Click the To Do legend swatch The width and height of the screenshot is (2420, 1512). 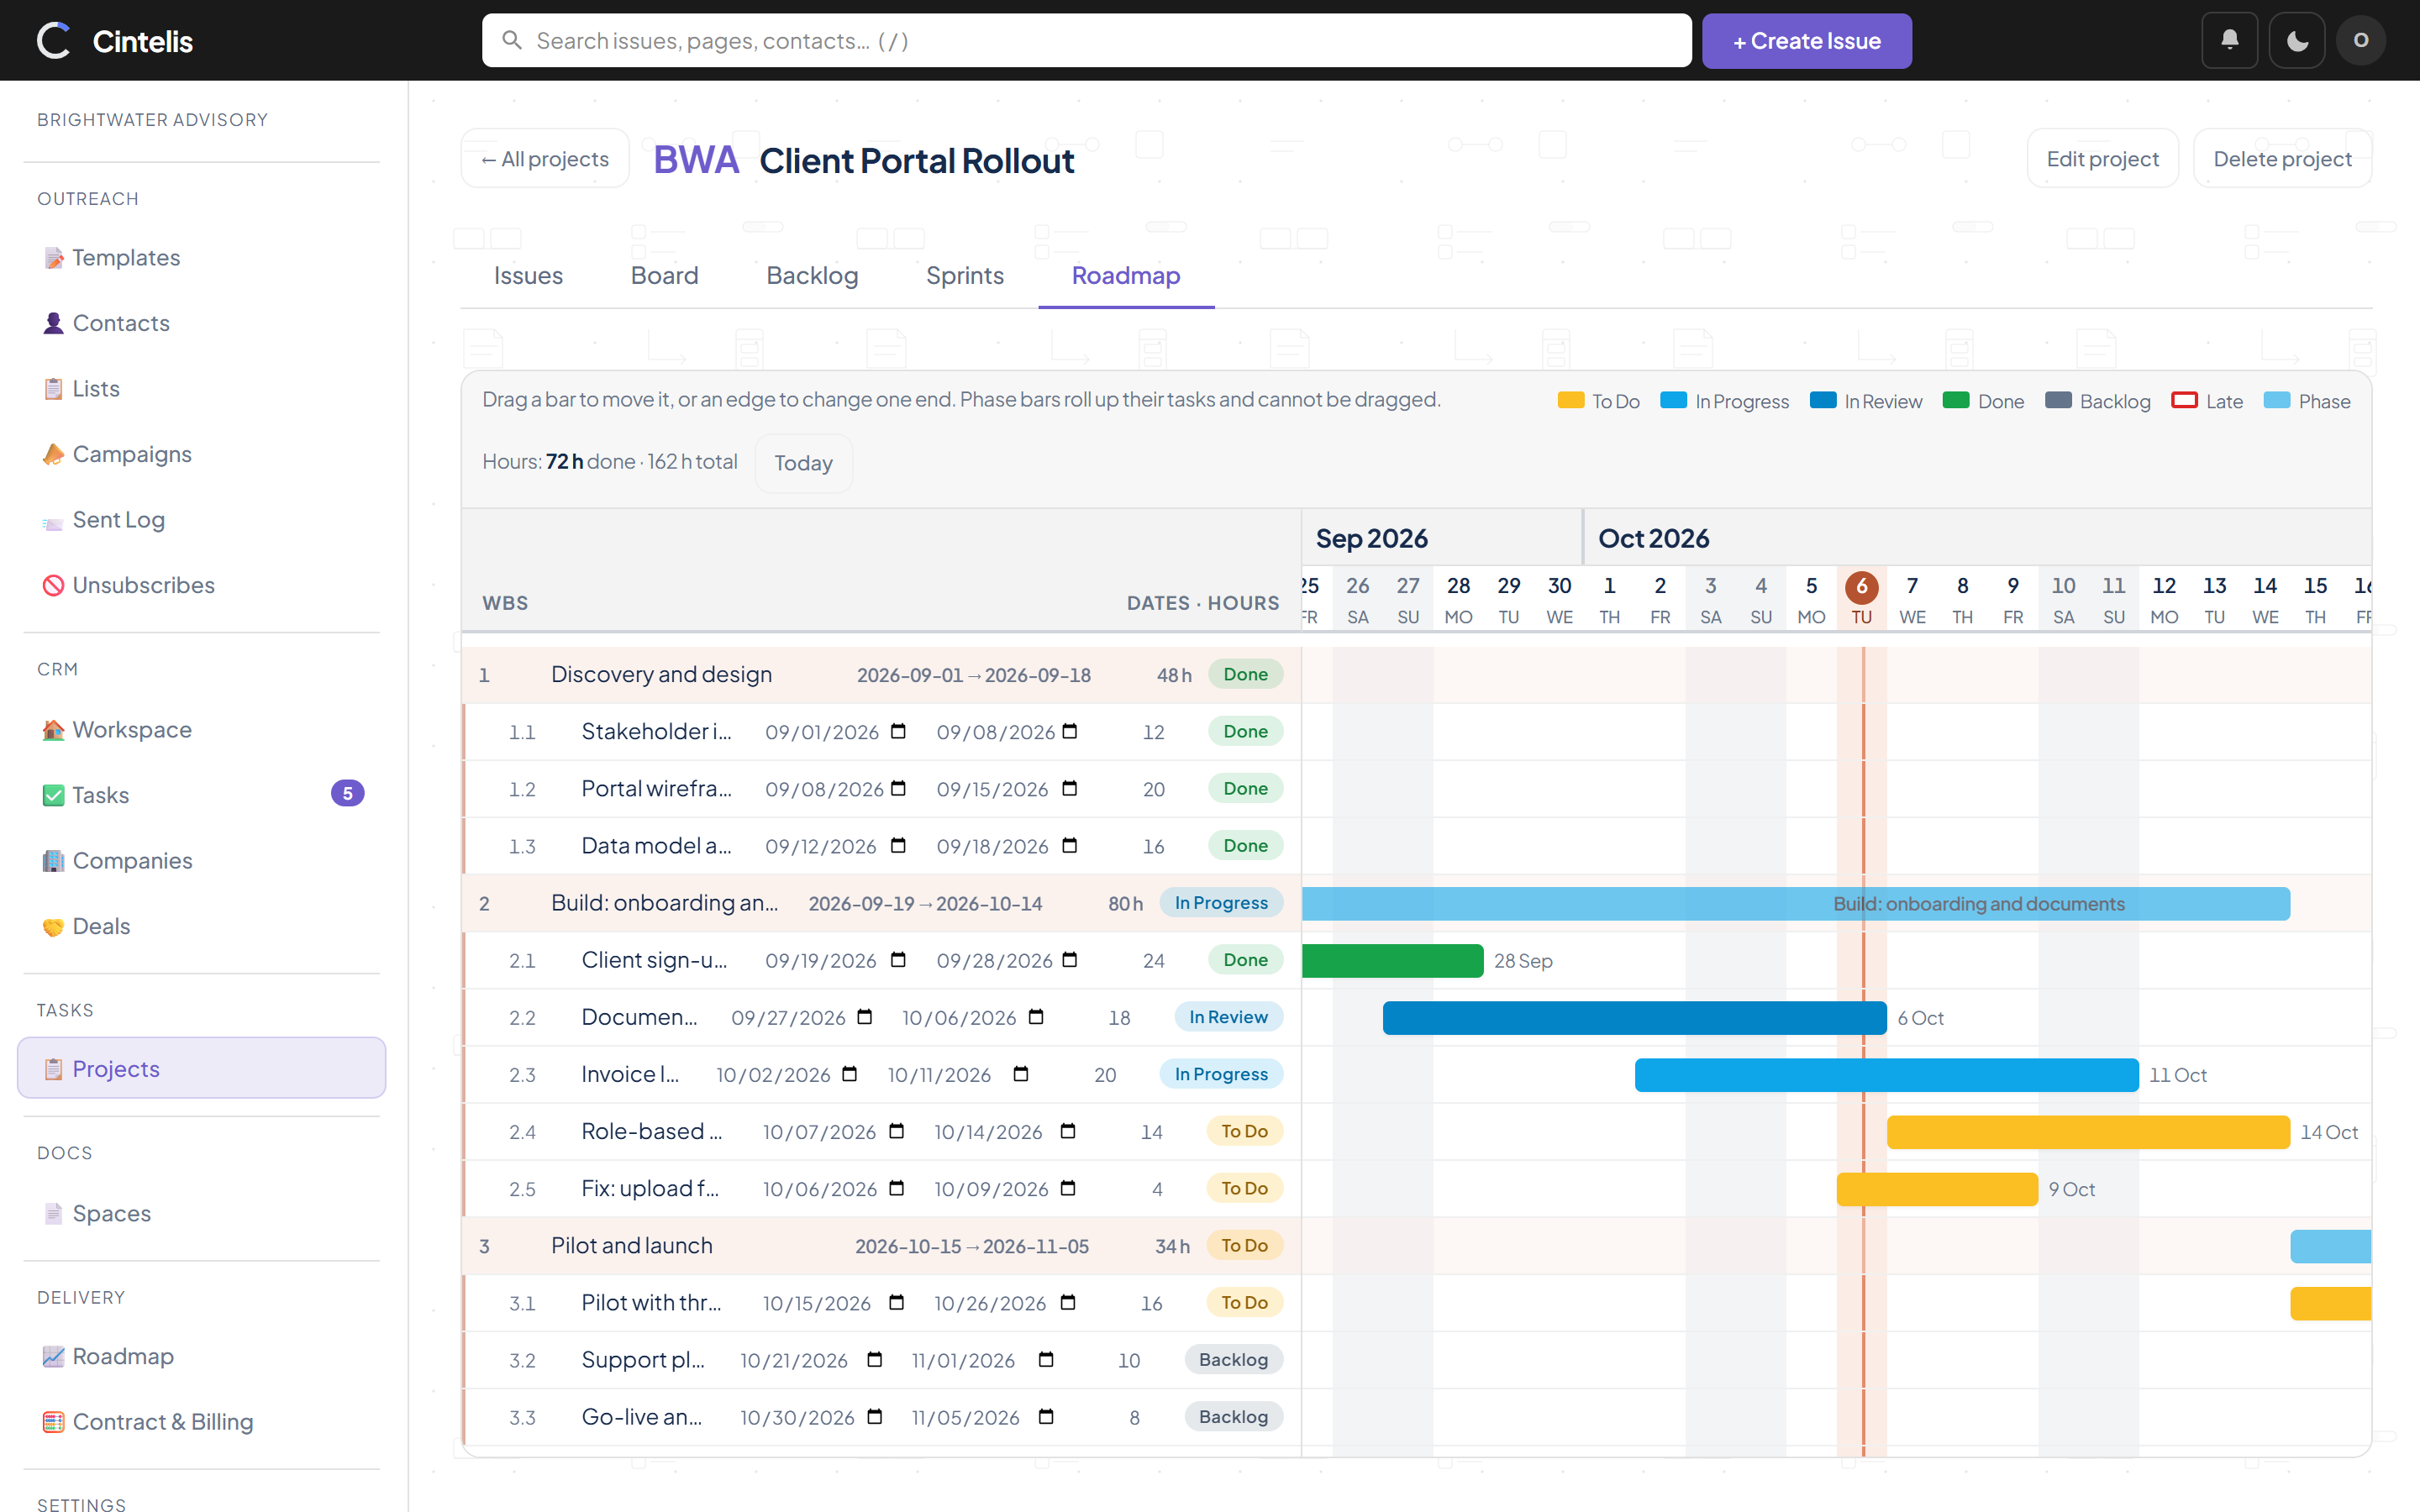coord(1570,401)
